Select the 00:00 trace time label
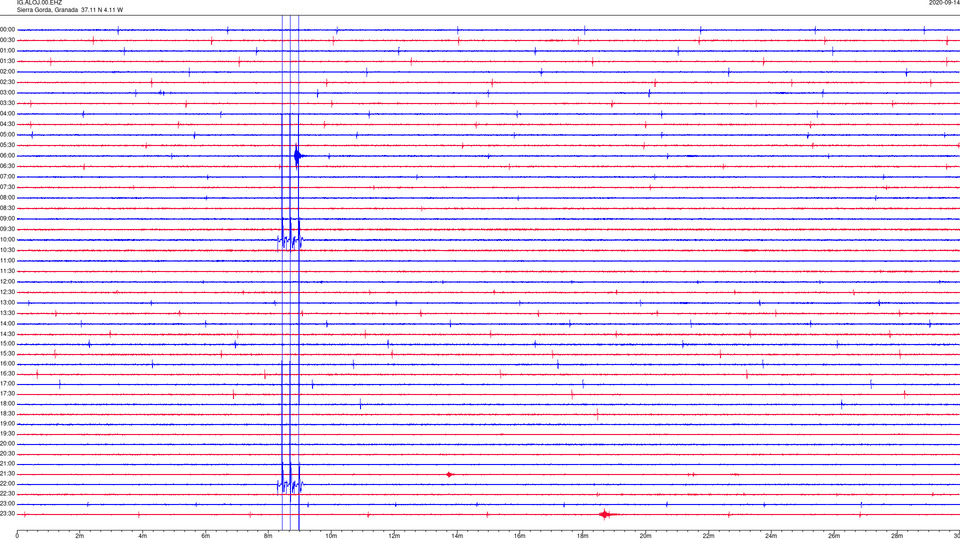Image resolution: width=960 pixels, height=540 pixels. coord(7,29)
